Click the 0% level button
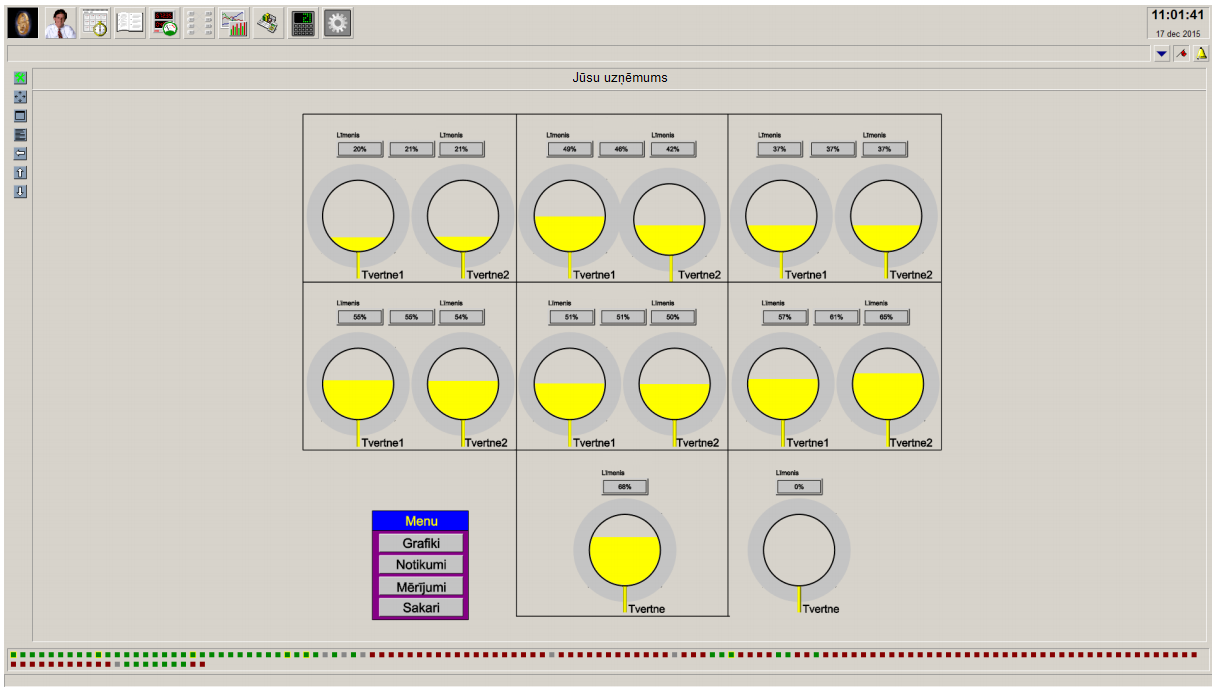This screenshot has height=690, width=1216. 800,487
